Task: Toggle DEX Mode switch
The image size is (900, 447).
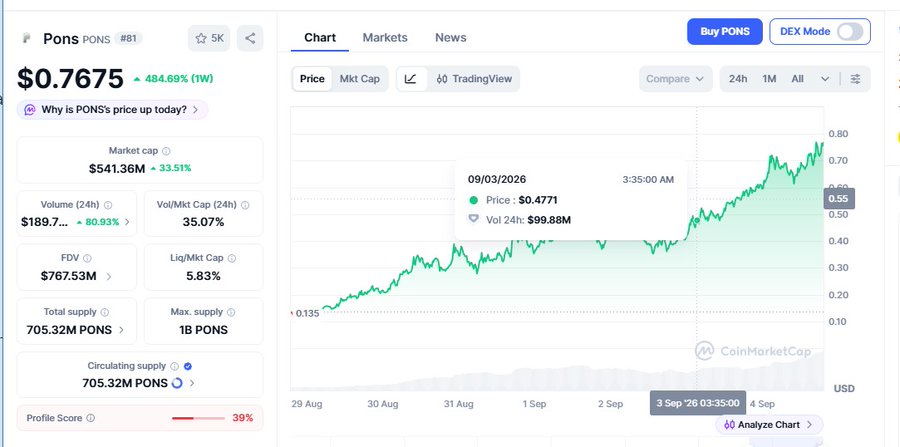Action: pos(849,32)
